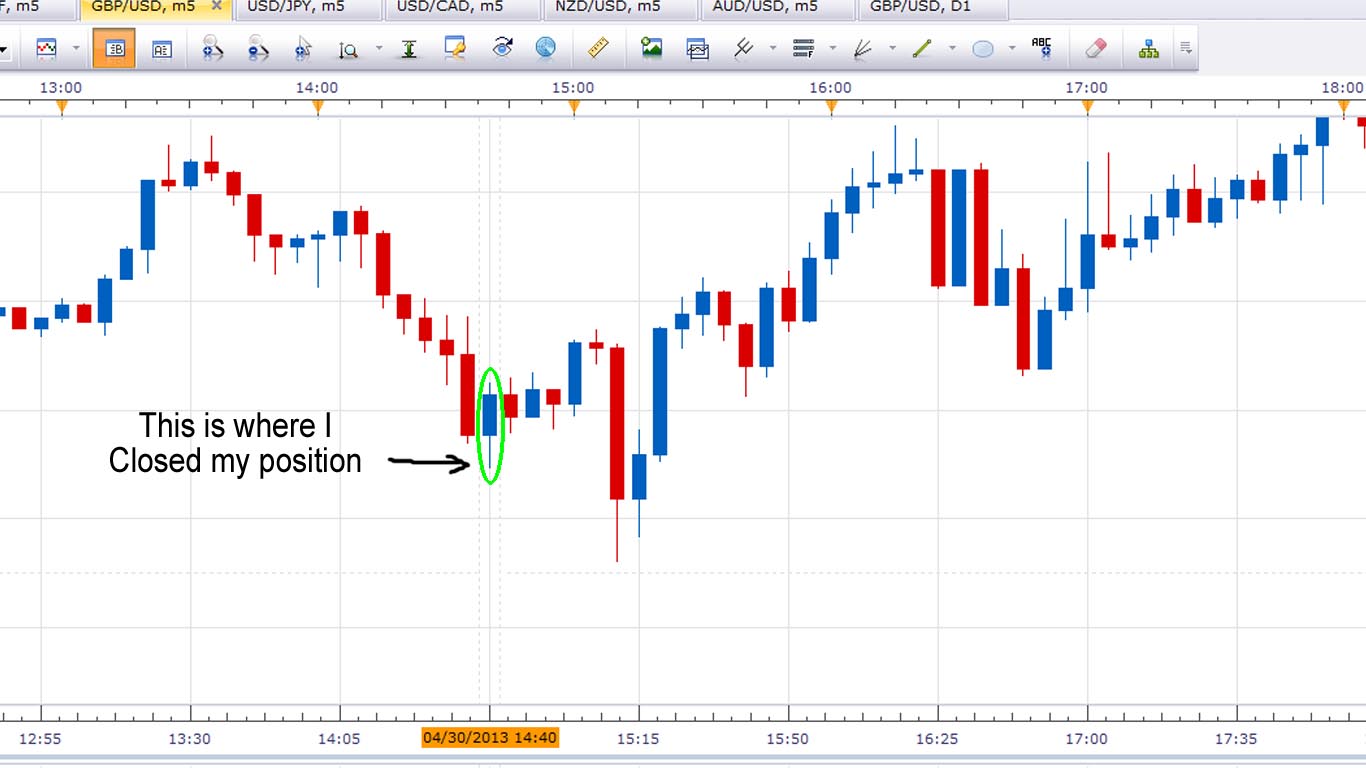Open the toolbar overflow options
The width and height of the screenshot is (1366, 768).
click(1186, 48)
